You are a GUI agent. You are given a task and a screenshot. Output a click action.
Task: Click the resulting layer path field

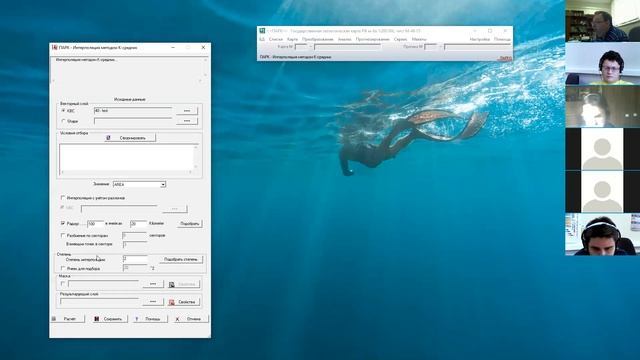tap(100, 302)
